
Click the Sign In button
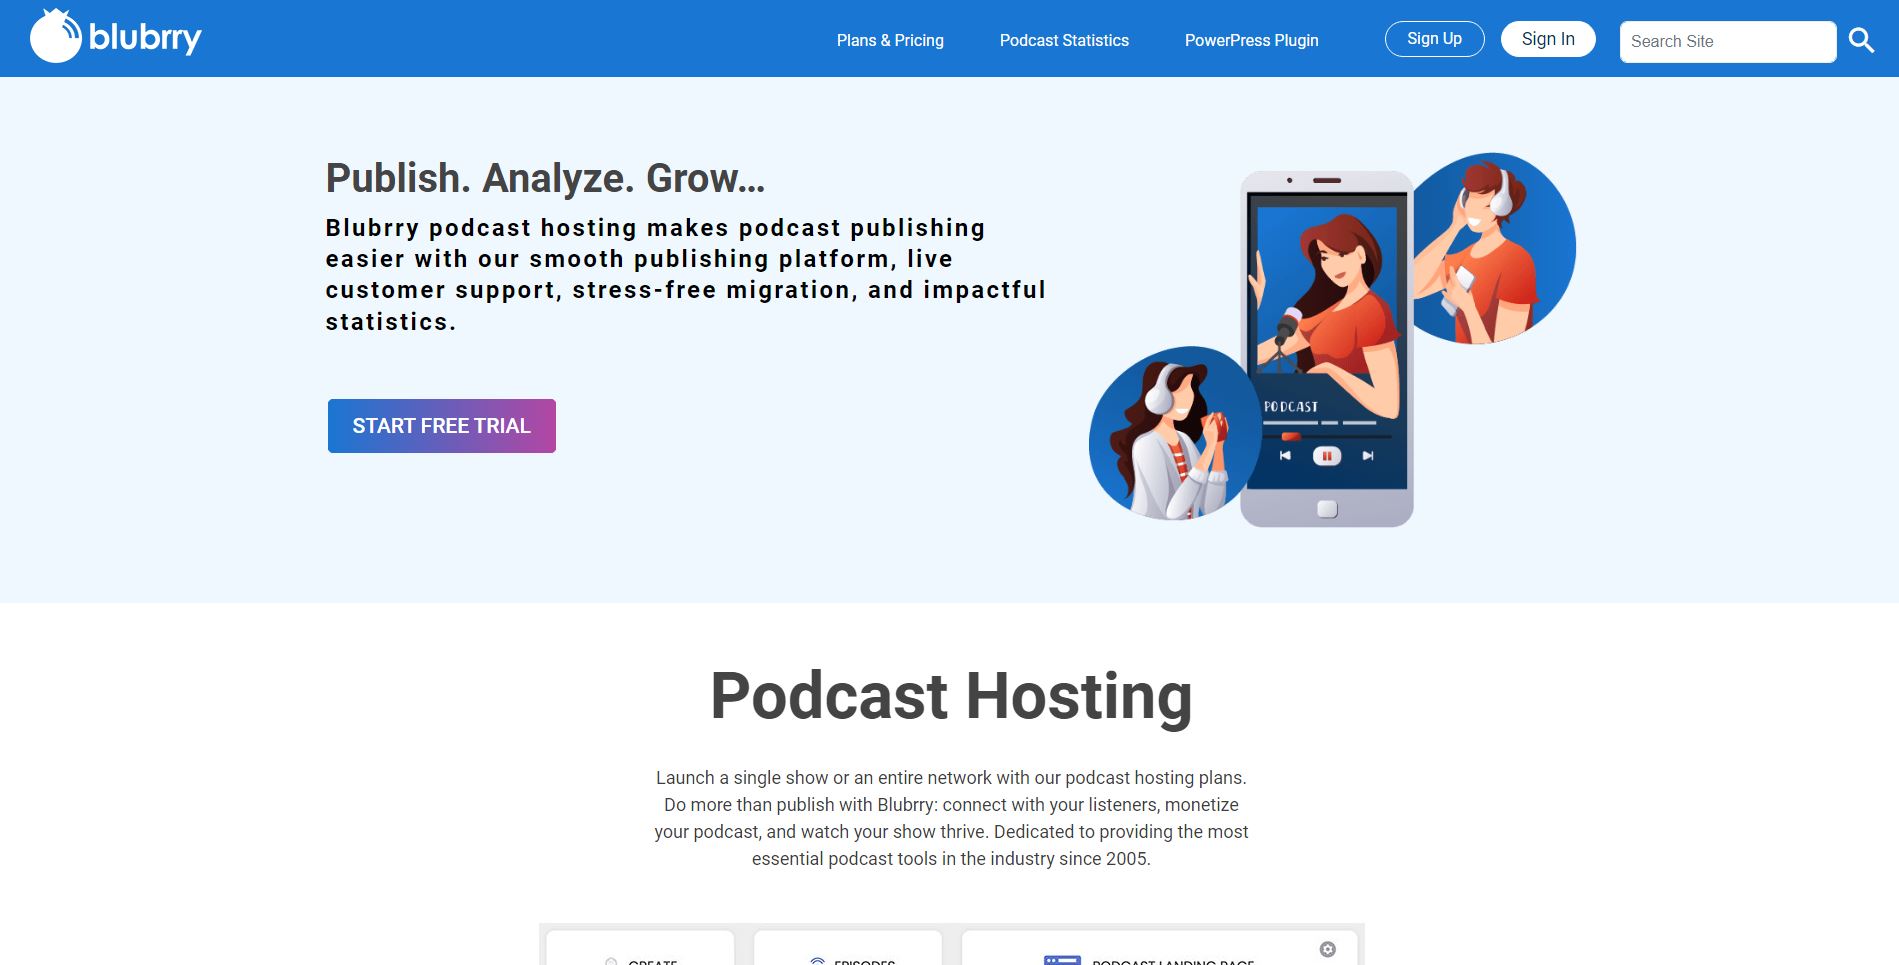pyautogui.click(x=1548, y=39)
